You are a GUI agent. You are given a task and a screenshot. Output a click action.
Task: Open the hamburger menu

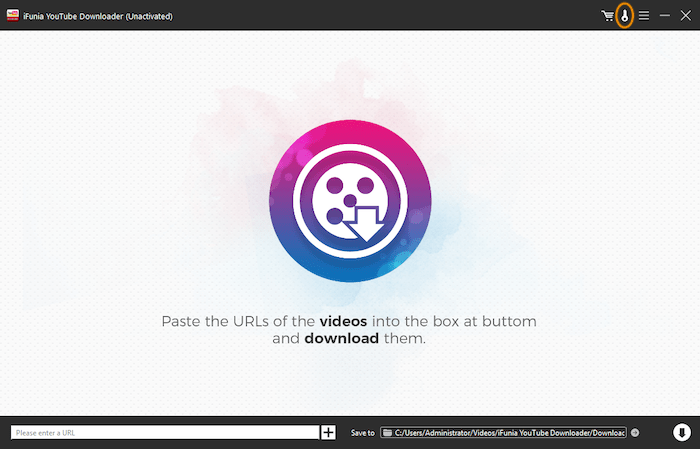(644, 16)
